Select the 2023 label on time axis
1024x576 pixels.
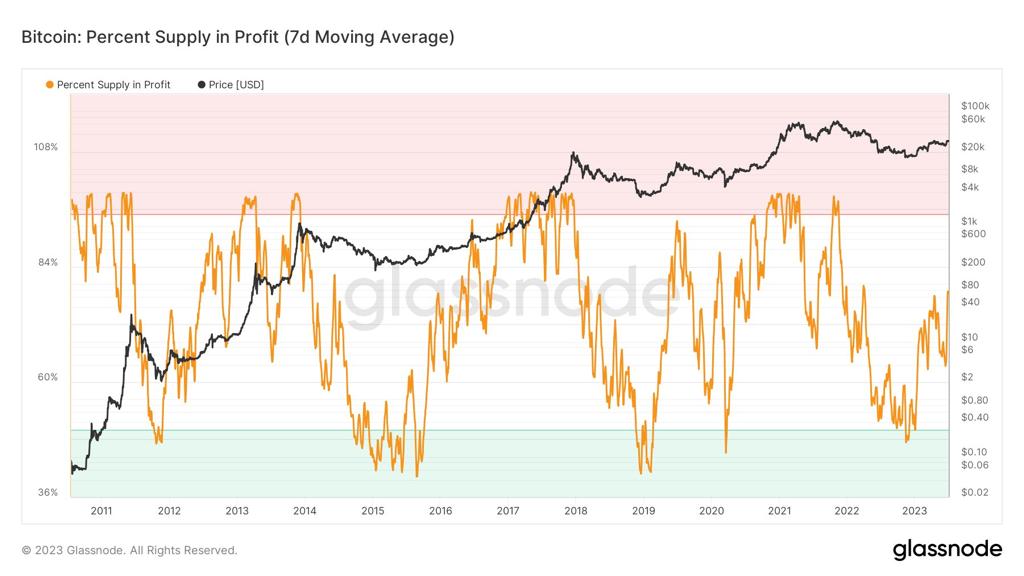pos(914,511)
